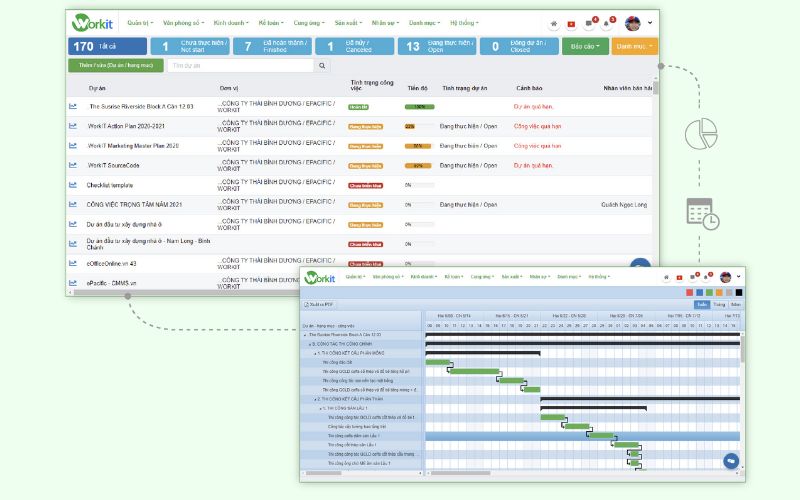The width and height of the screenshot is (800, 500).
Task: Open the orange 'Danh mục' dropdown button
Action: coord(634,46)
